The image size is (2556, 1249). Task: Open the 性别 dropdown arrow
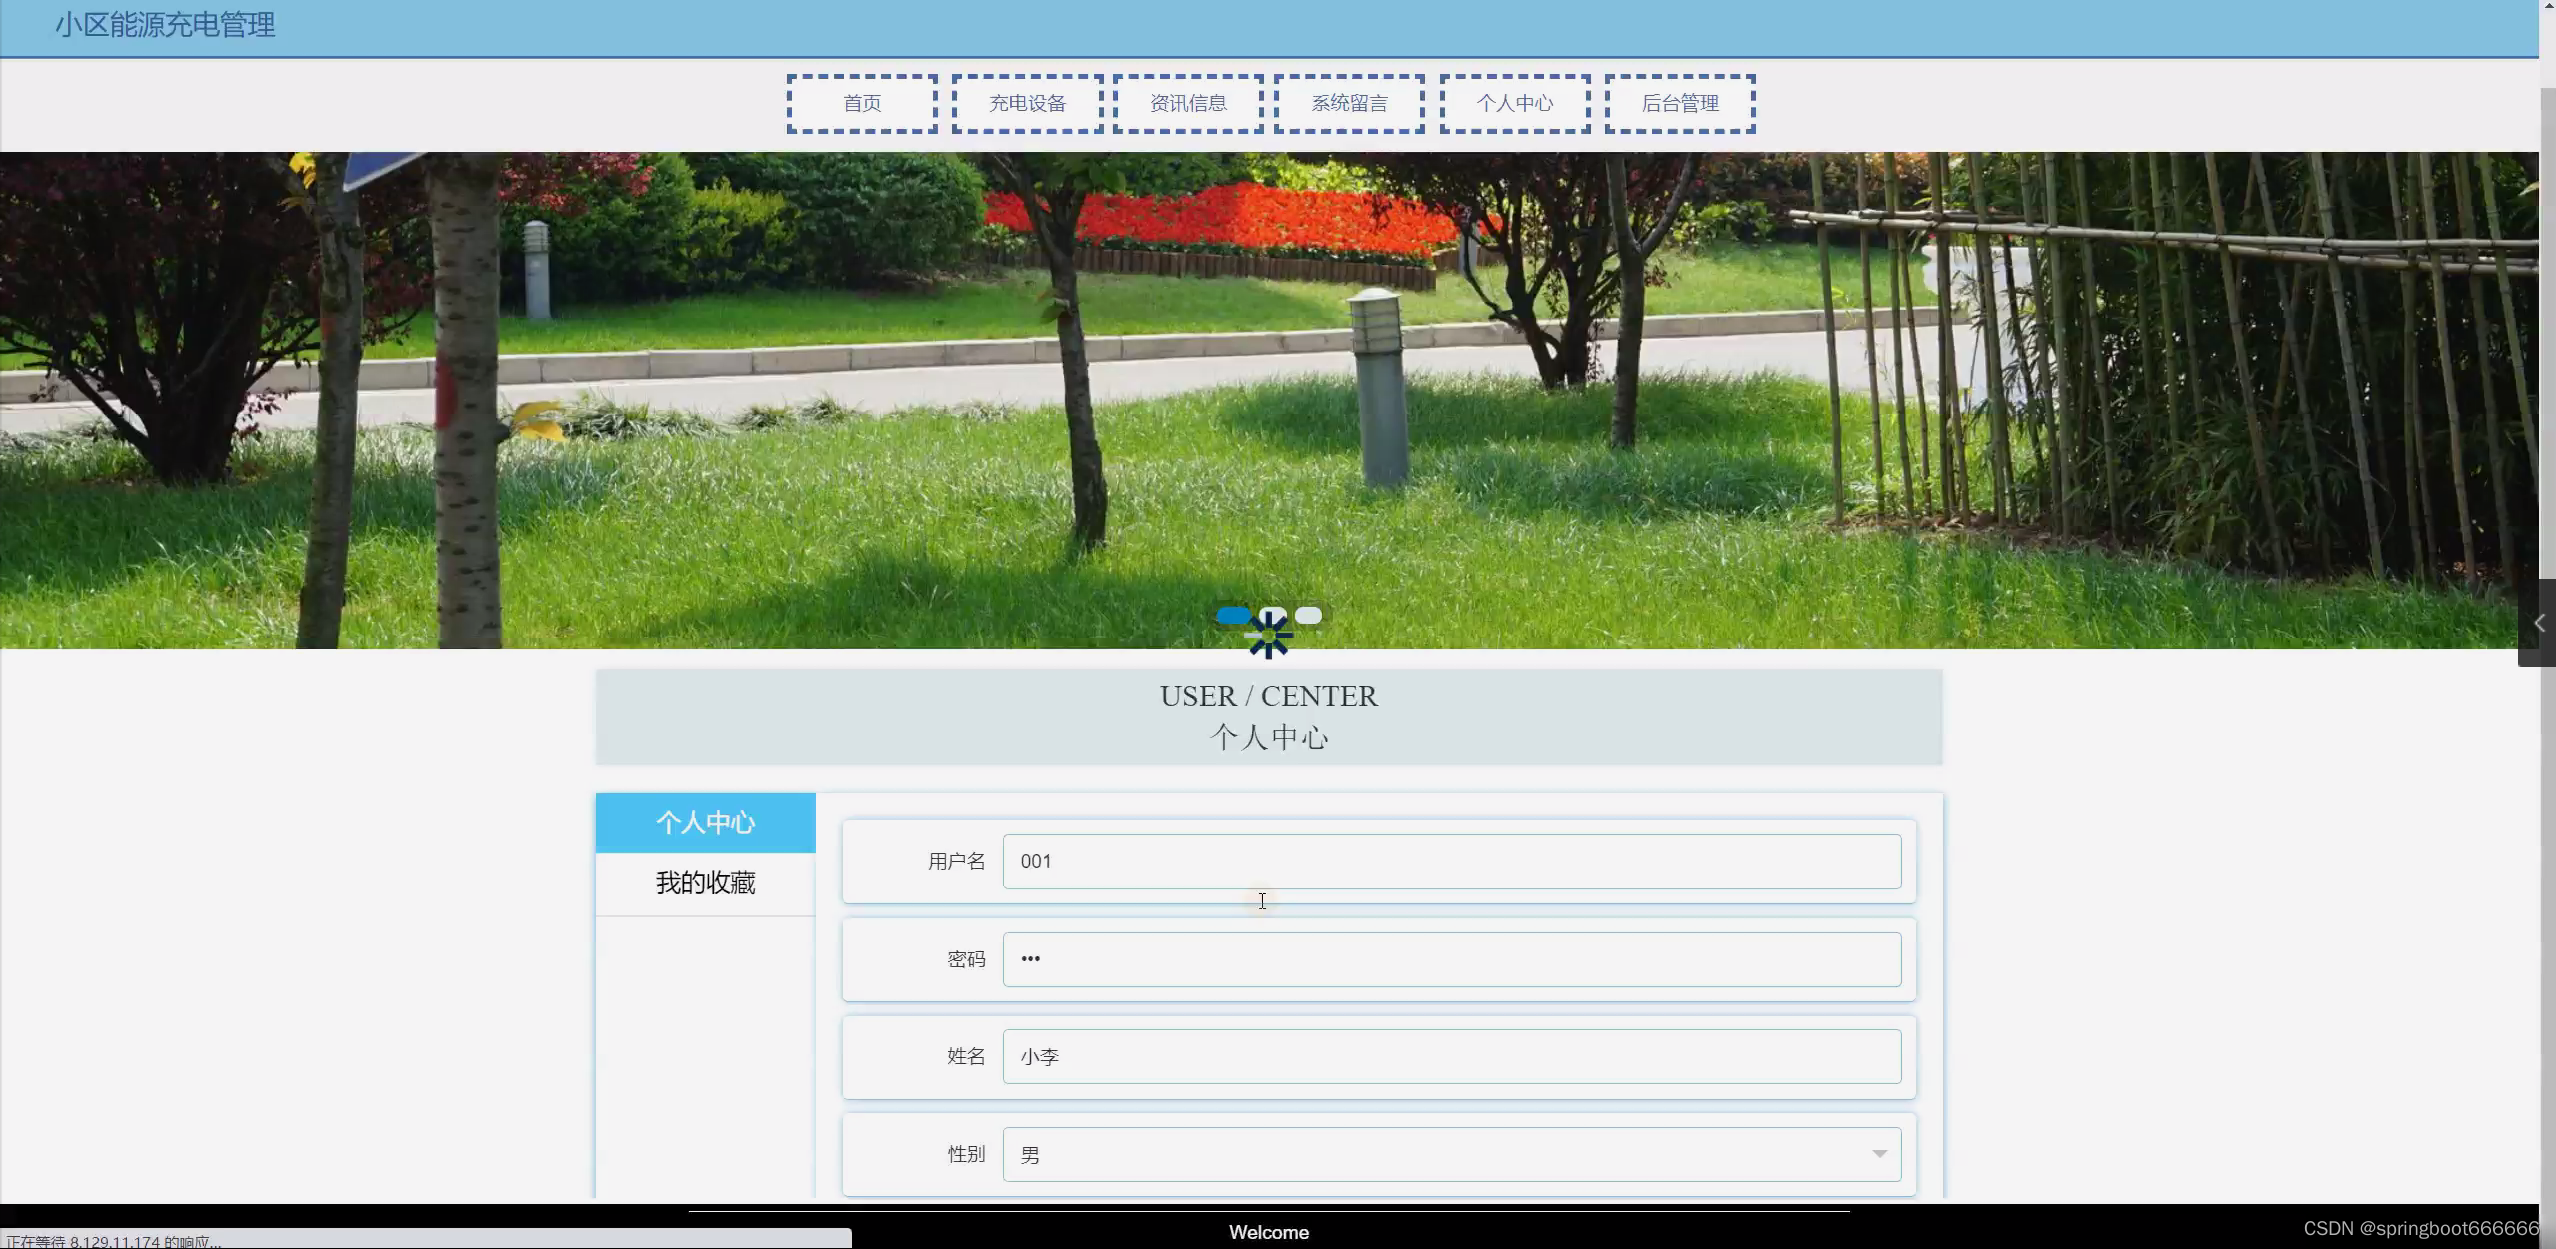click(x=1879, y=1154)
